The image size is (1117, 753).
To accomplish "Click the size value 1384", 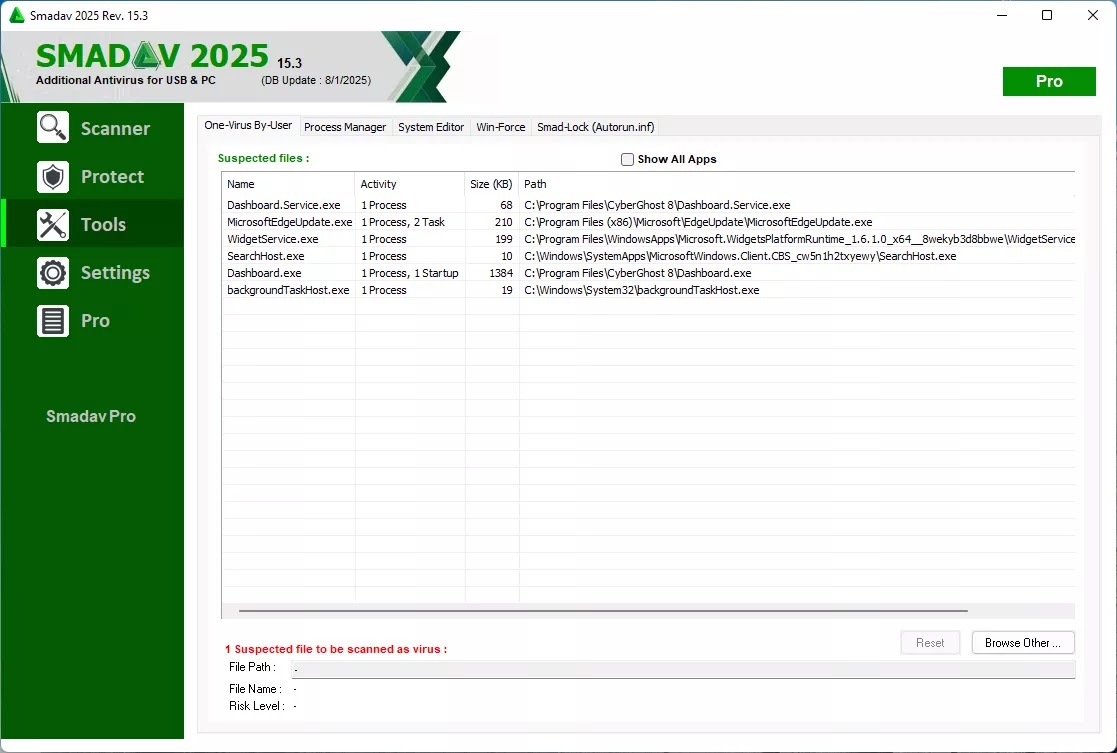I will pos(501,274).
